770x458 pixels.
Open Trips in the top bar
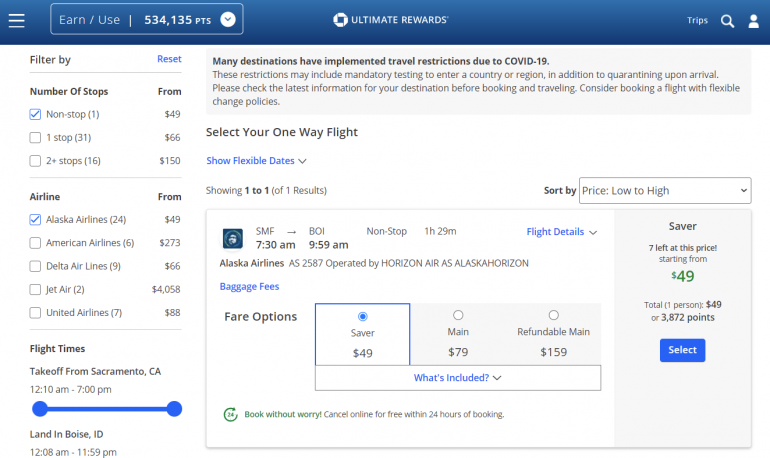[x=697, y=20]
